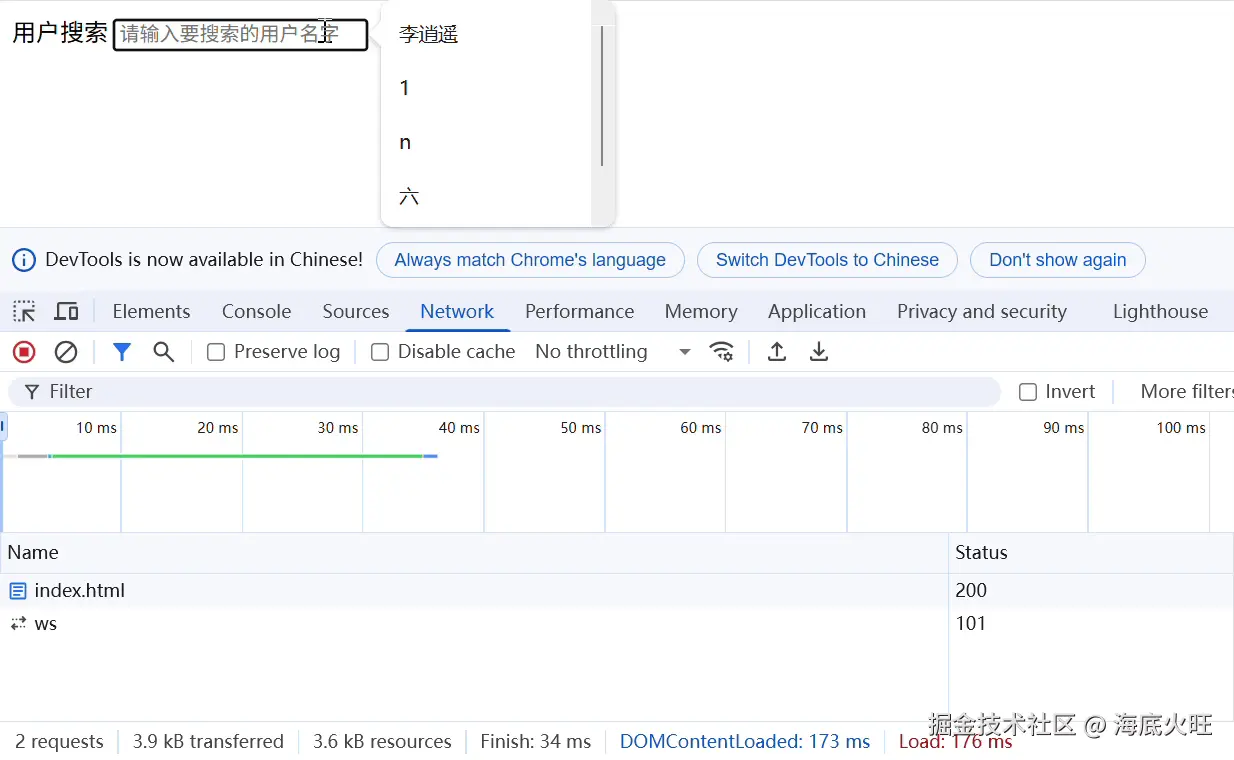Dismiss with Don't show again button
The width and height of the screenshot is (1234, 760).
1058,260
